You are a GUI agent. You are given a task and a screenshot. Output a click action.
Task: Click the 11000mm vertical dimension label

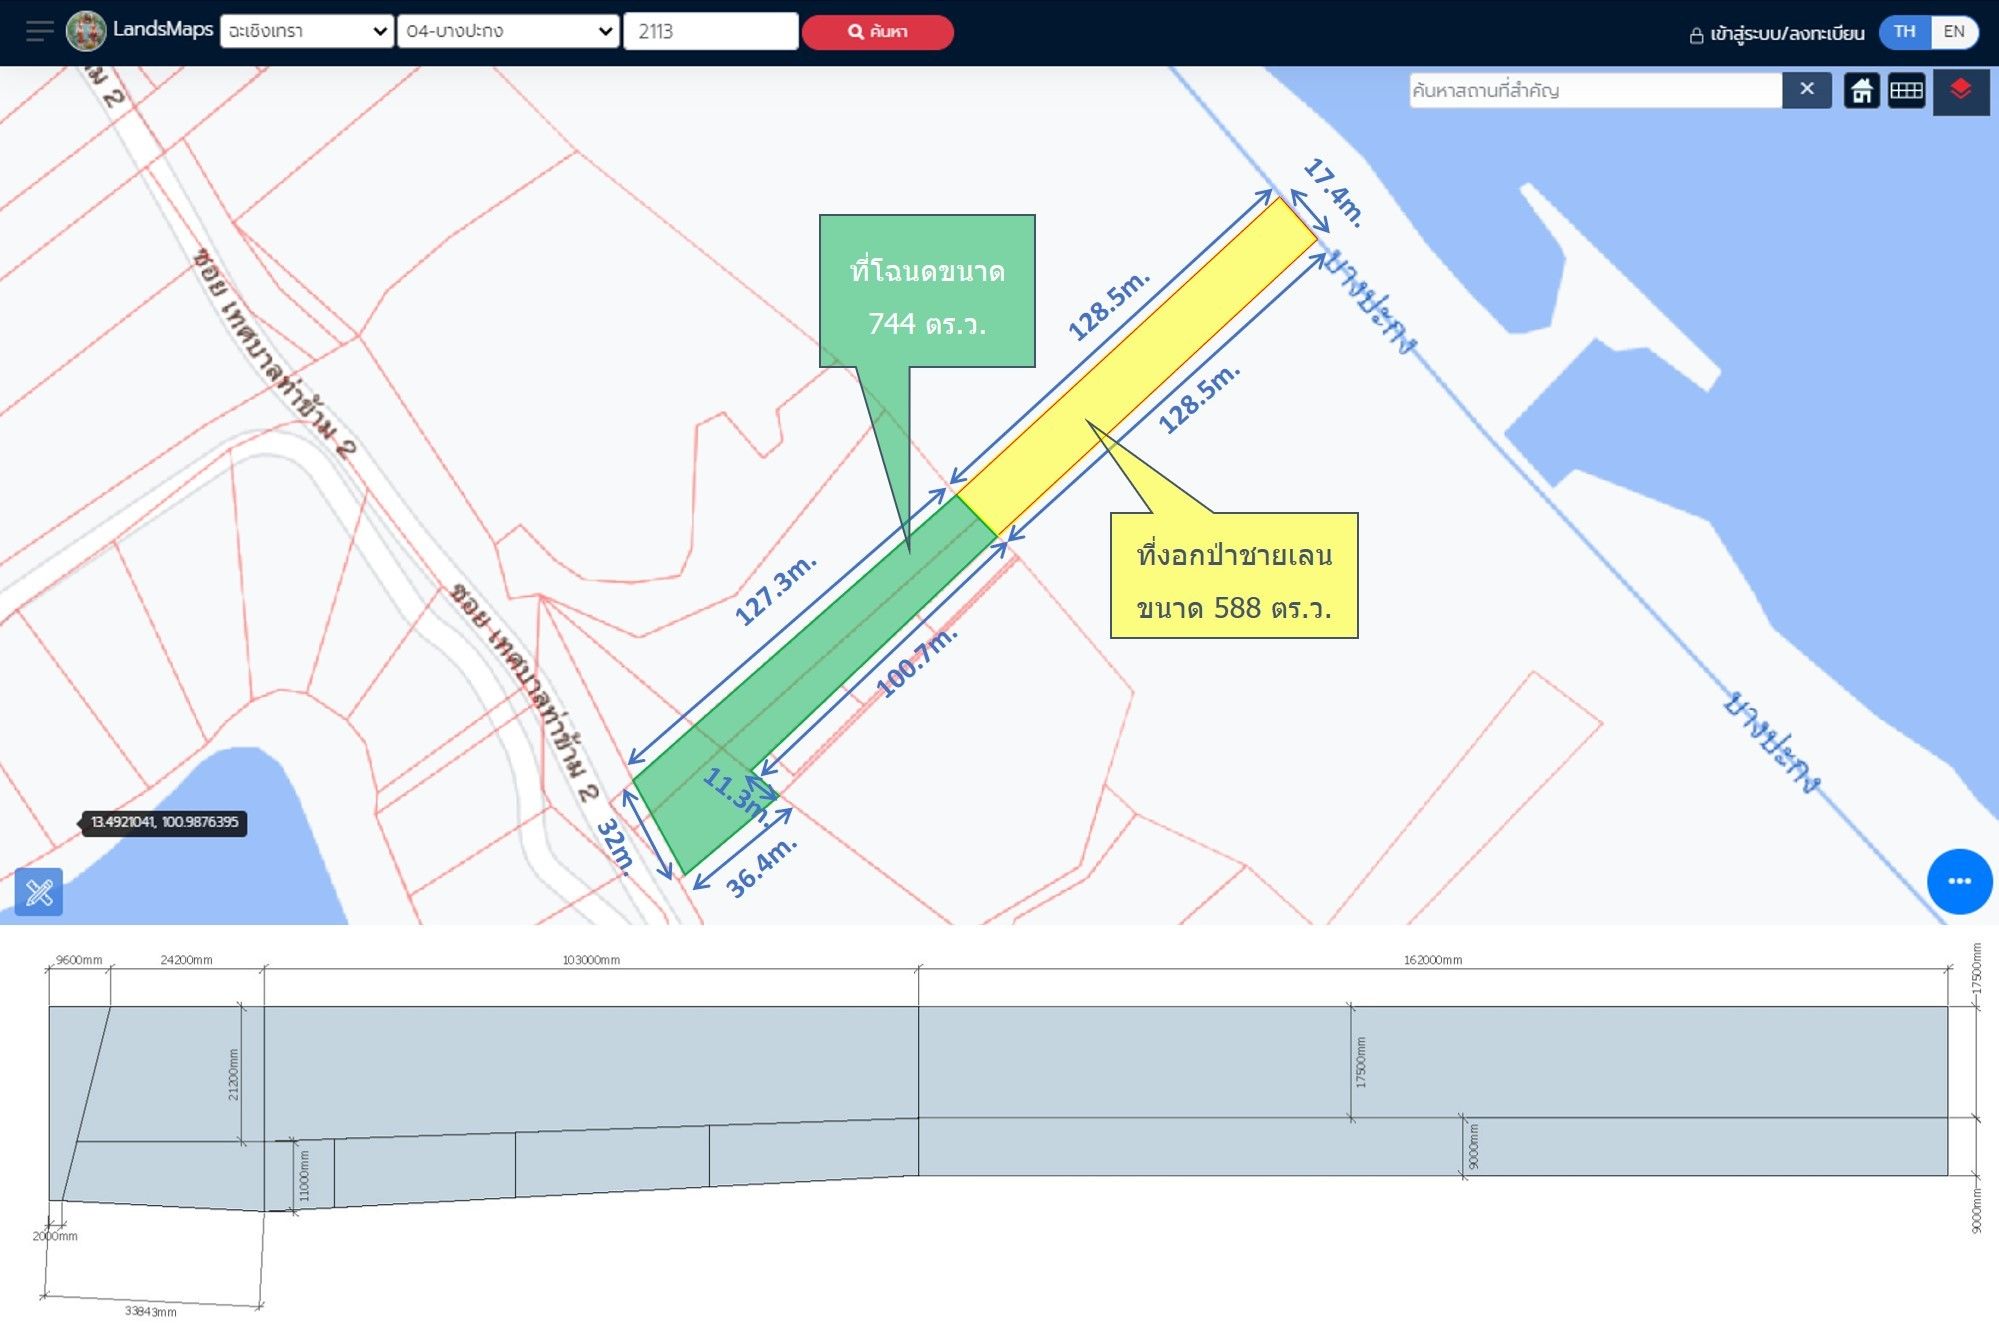click(304, 1176)
